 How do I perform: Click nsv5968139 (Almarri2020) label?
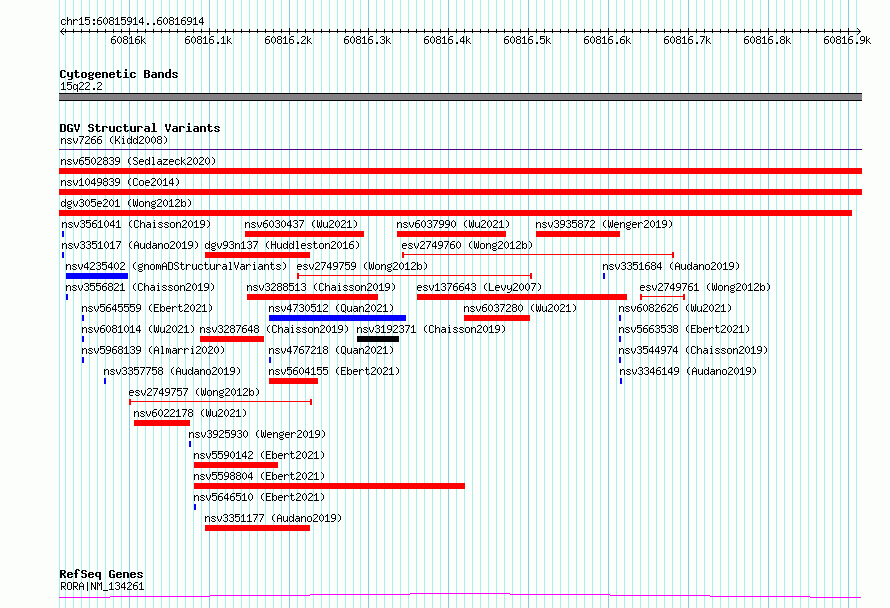pos(153,350)
